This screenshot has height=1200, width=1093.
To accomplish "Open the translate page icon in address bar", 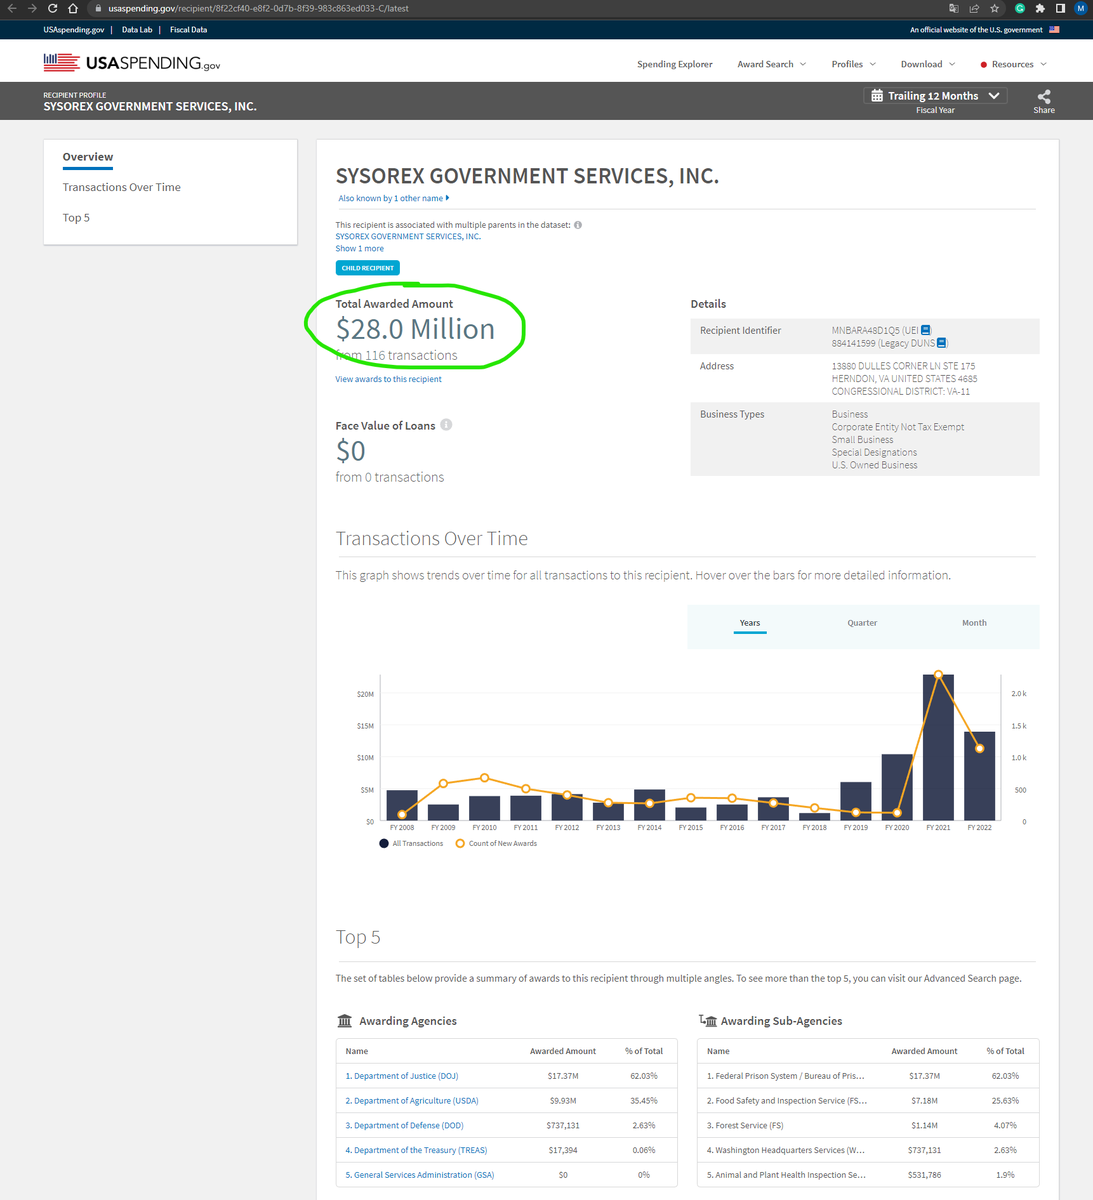I will [954, 8].
